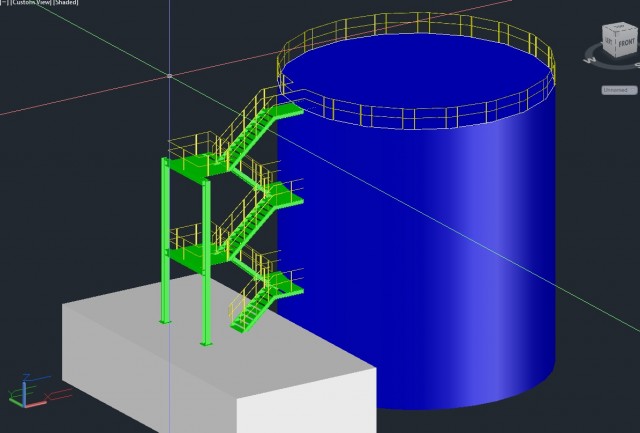Select the right green support column
The image size is (640, 433).
tap(206, 280)
